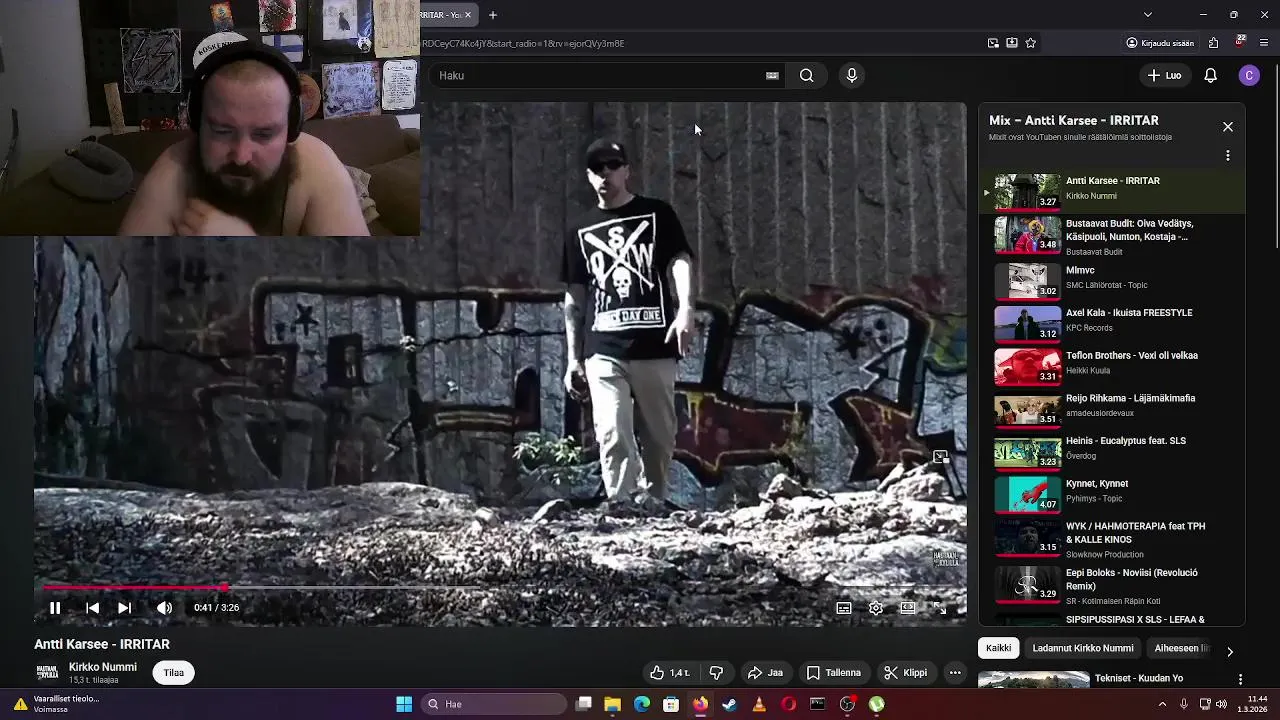Play Kynnet, Kynnet by Pyhimys

point(1112,494)
